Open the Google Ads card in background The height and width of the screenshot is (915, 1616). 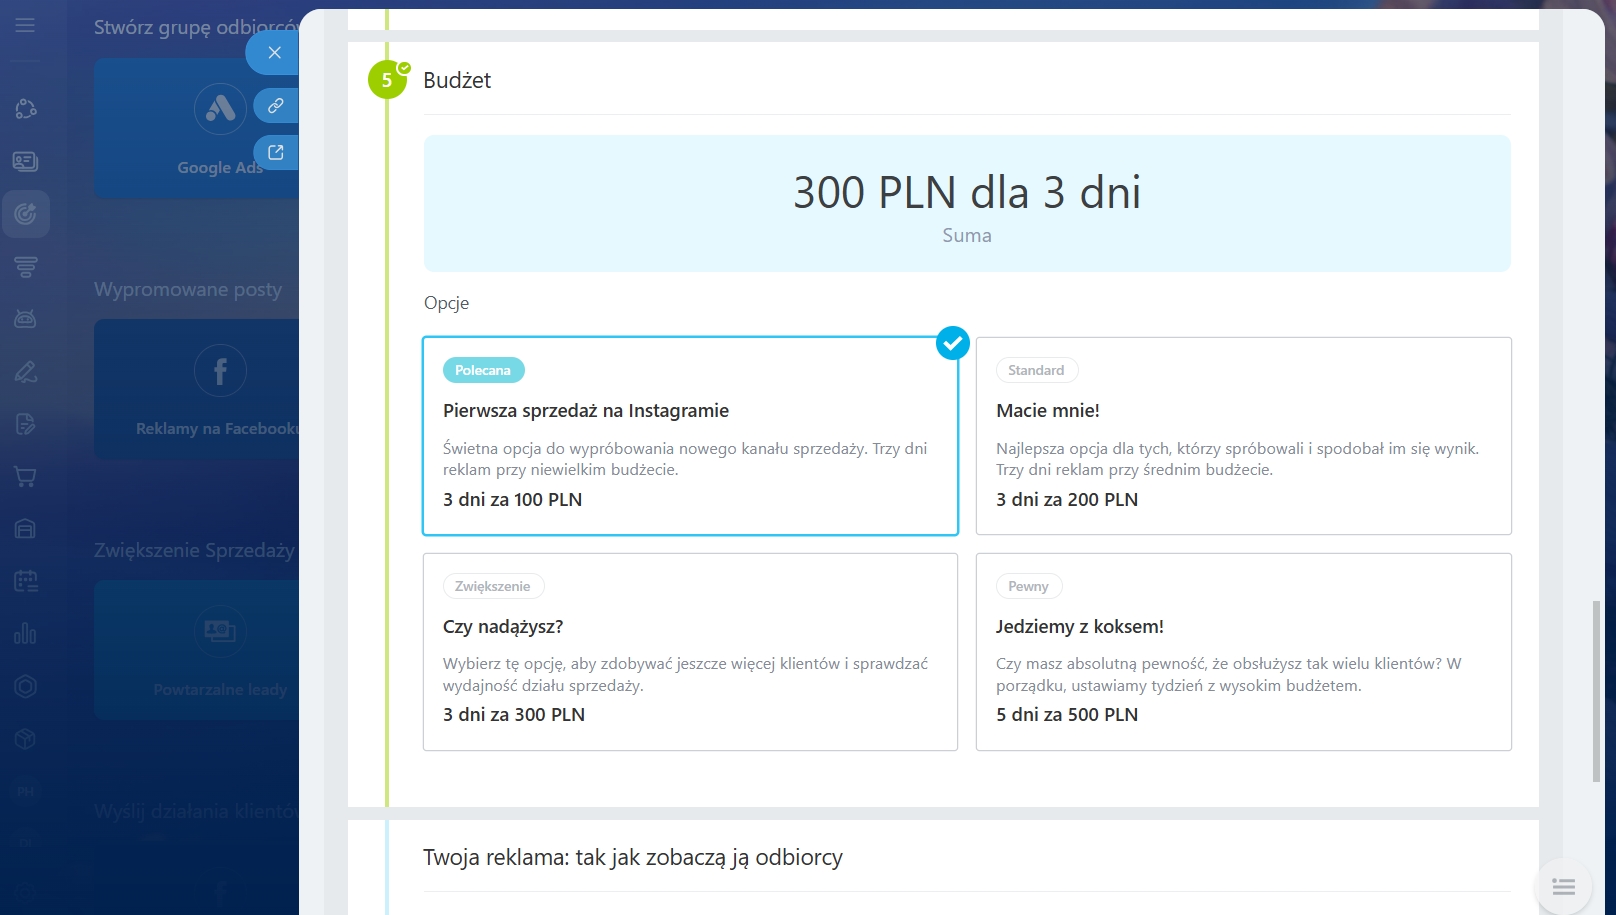(196, 128)
